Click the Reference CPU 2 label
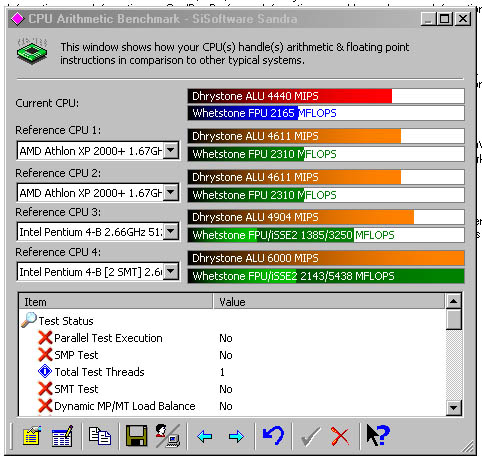The image size is (482, 465). [x=58, y=173]
